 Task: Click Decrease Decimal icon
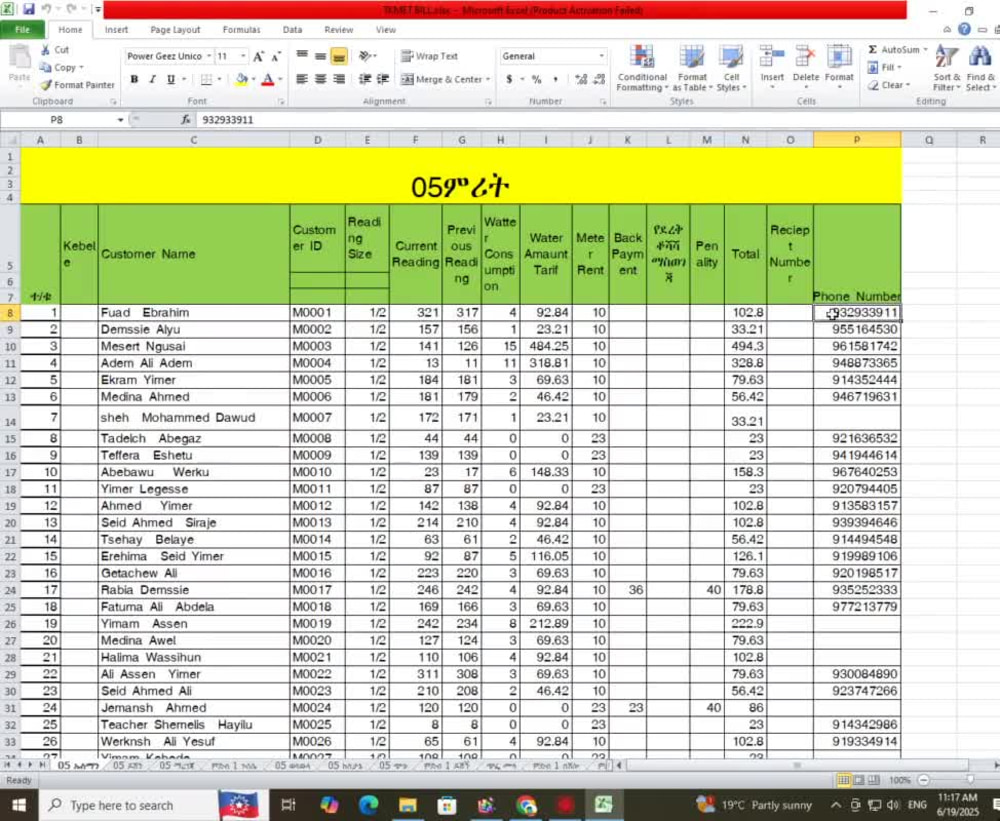(599, 79)
